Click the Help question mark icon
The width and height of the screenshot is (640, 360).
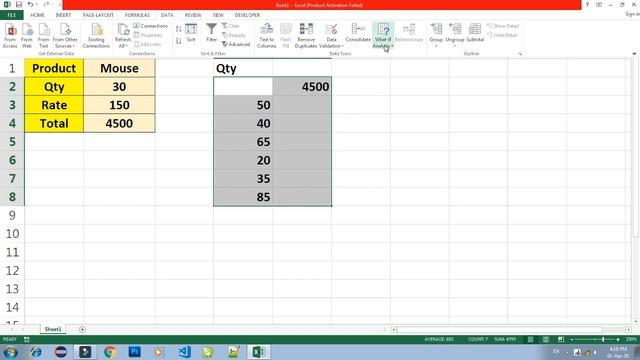[587, 4]
